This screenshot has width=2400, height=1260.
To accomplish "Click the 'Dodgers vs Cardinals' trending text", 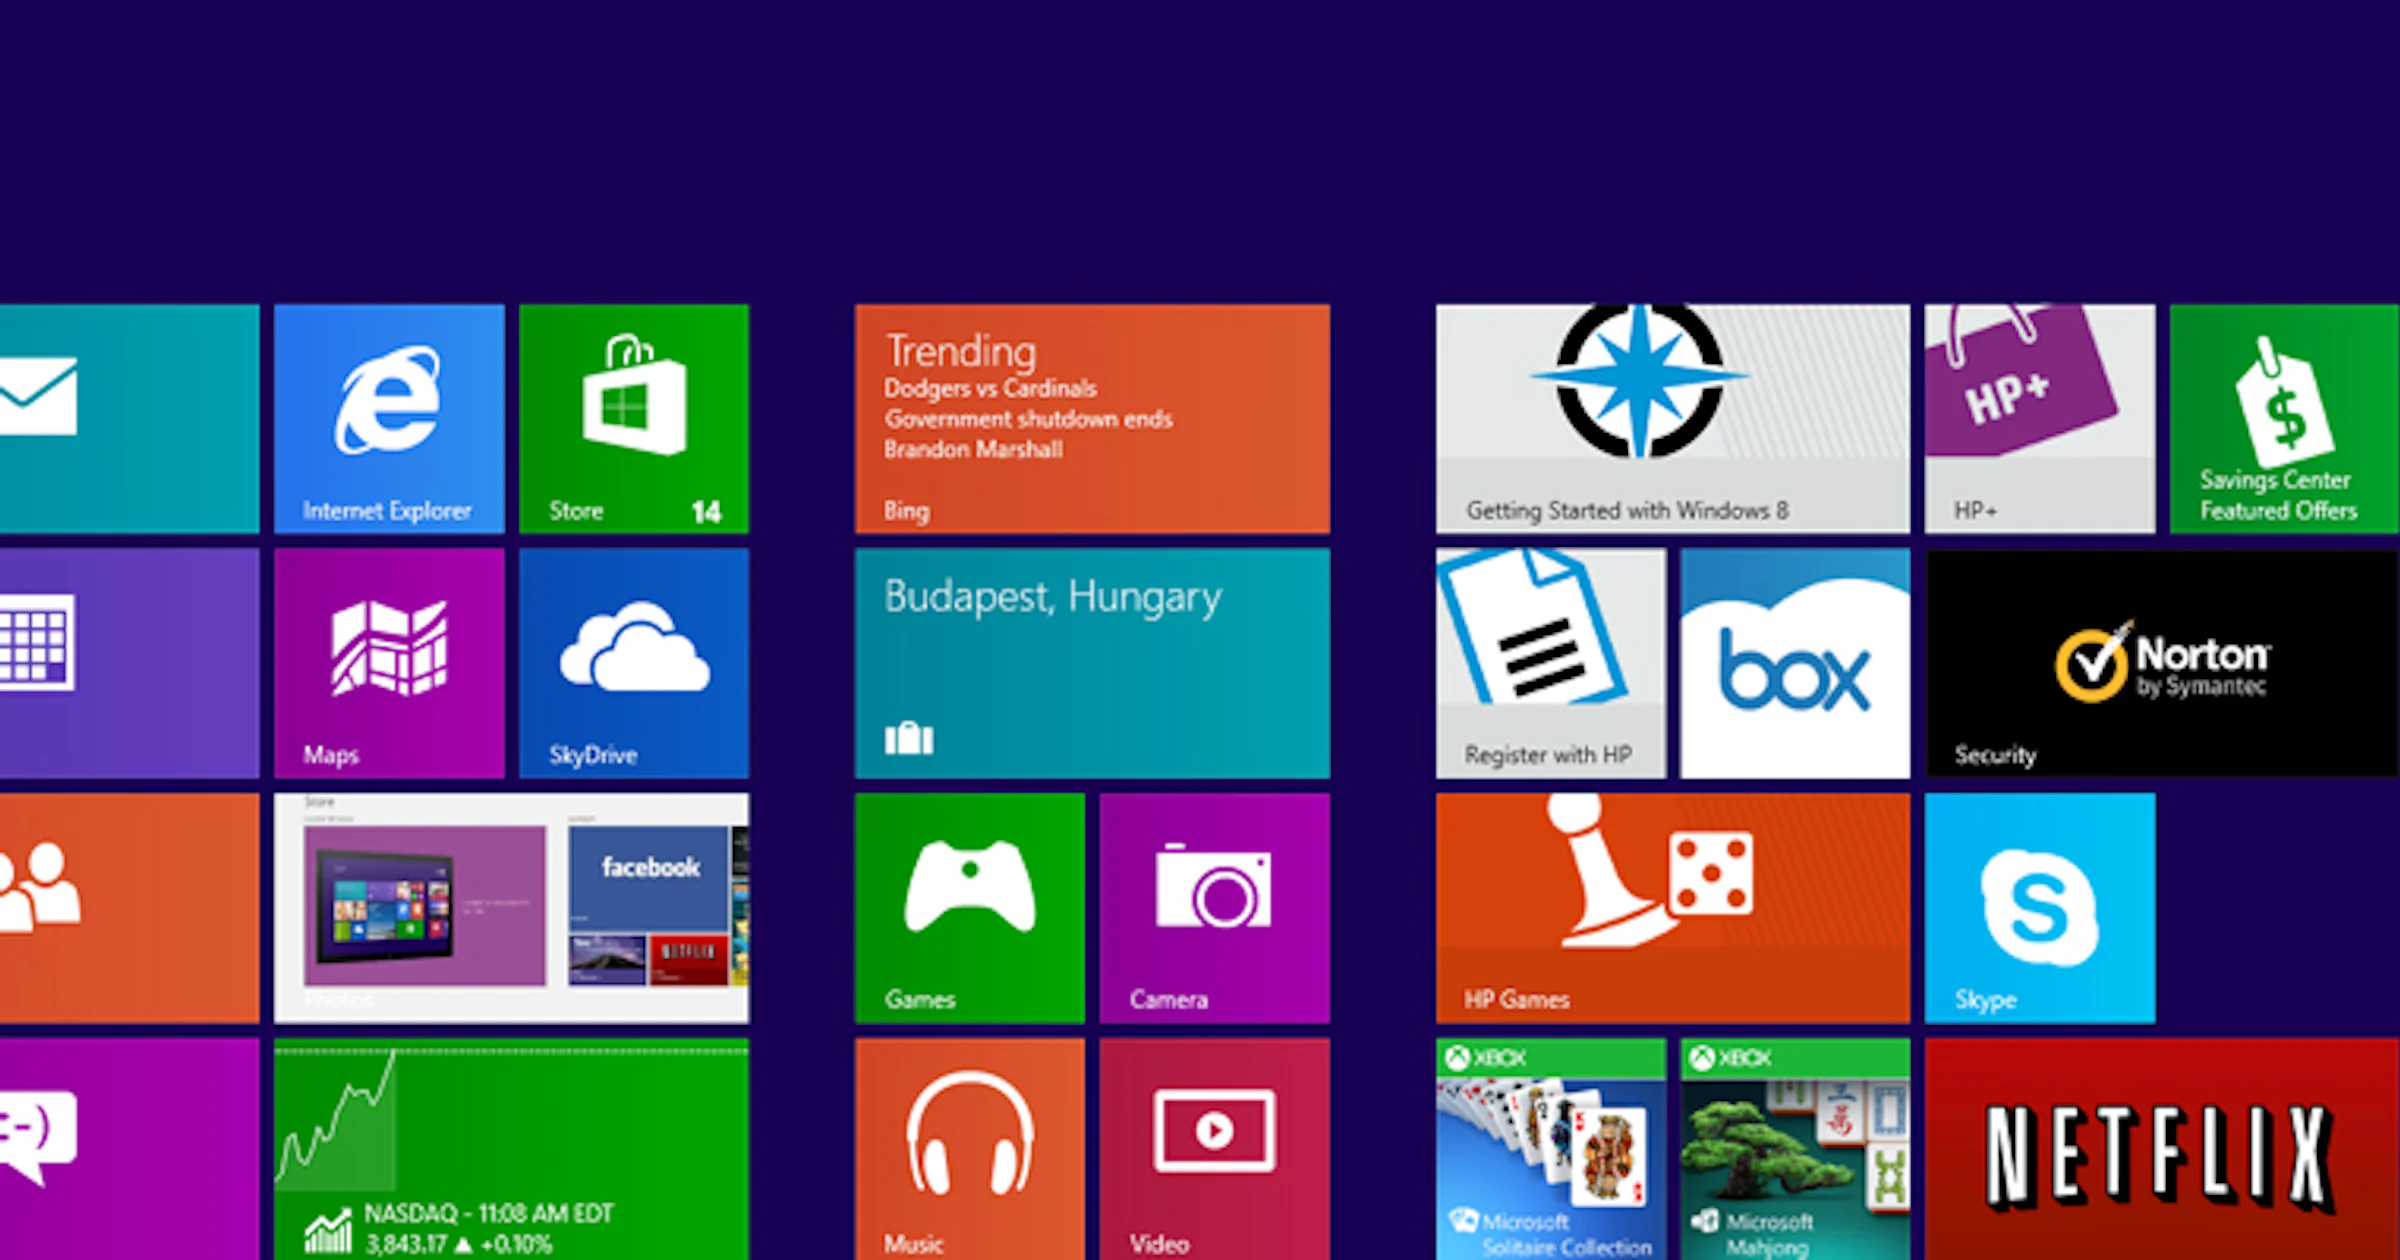I will pyautogui.click(x=990, y=388).
